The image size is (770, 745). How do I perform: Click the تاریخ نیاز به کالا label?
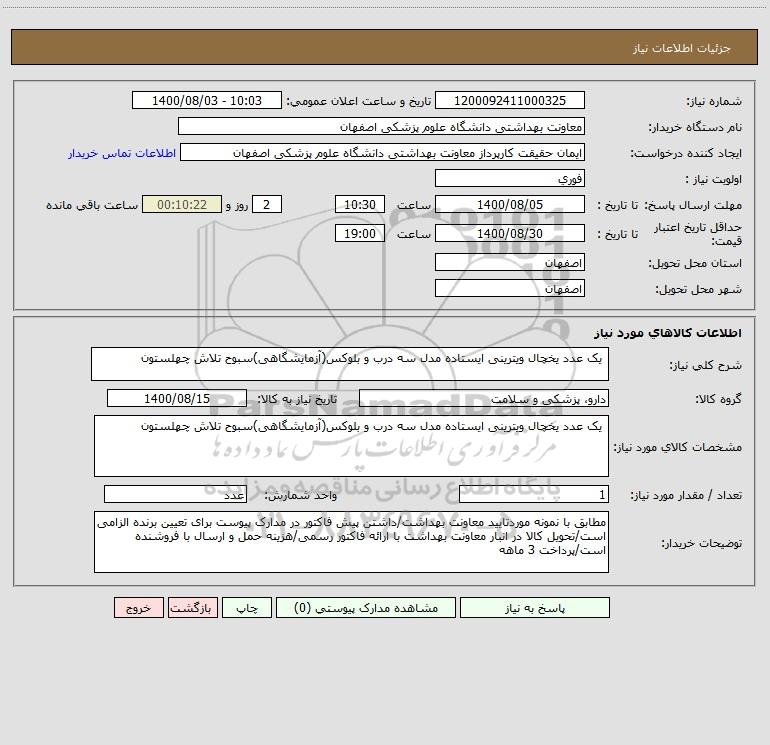point(298,399)
